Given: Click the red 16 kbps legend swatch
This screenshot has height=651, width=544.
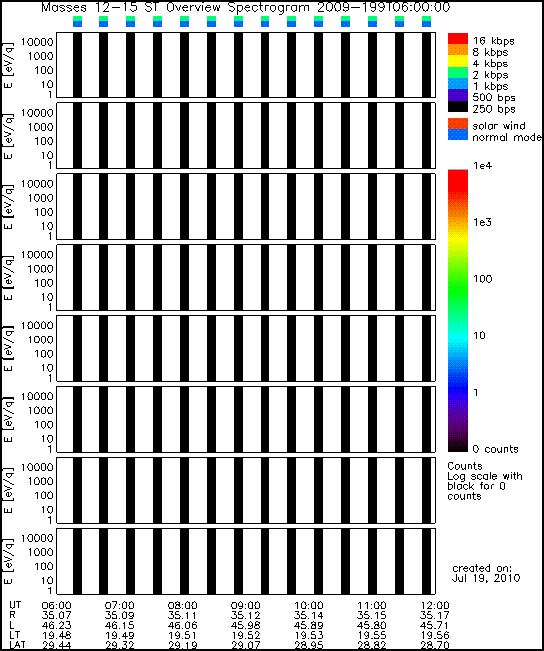Looking at the screenshot, I should click(458, 39).
